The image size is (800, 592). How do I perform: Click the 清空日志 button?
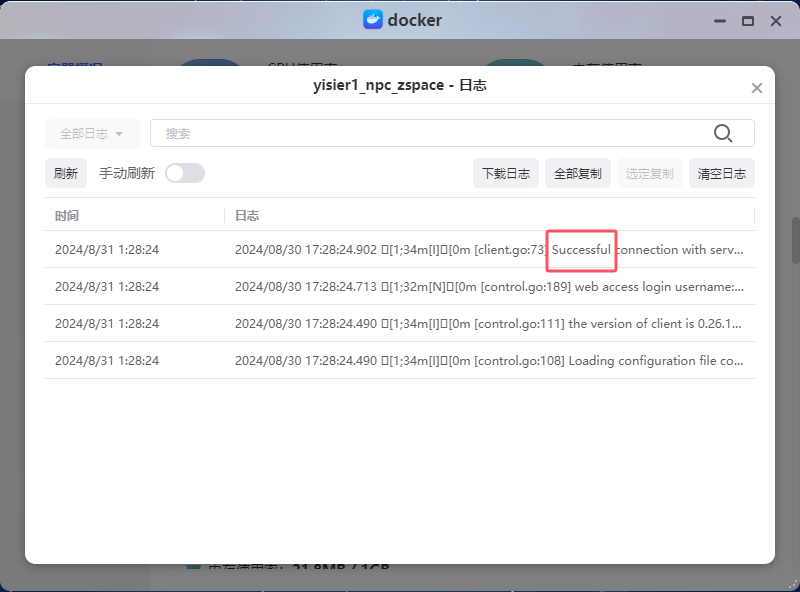click(x=722, y=173)
